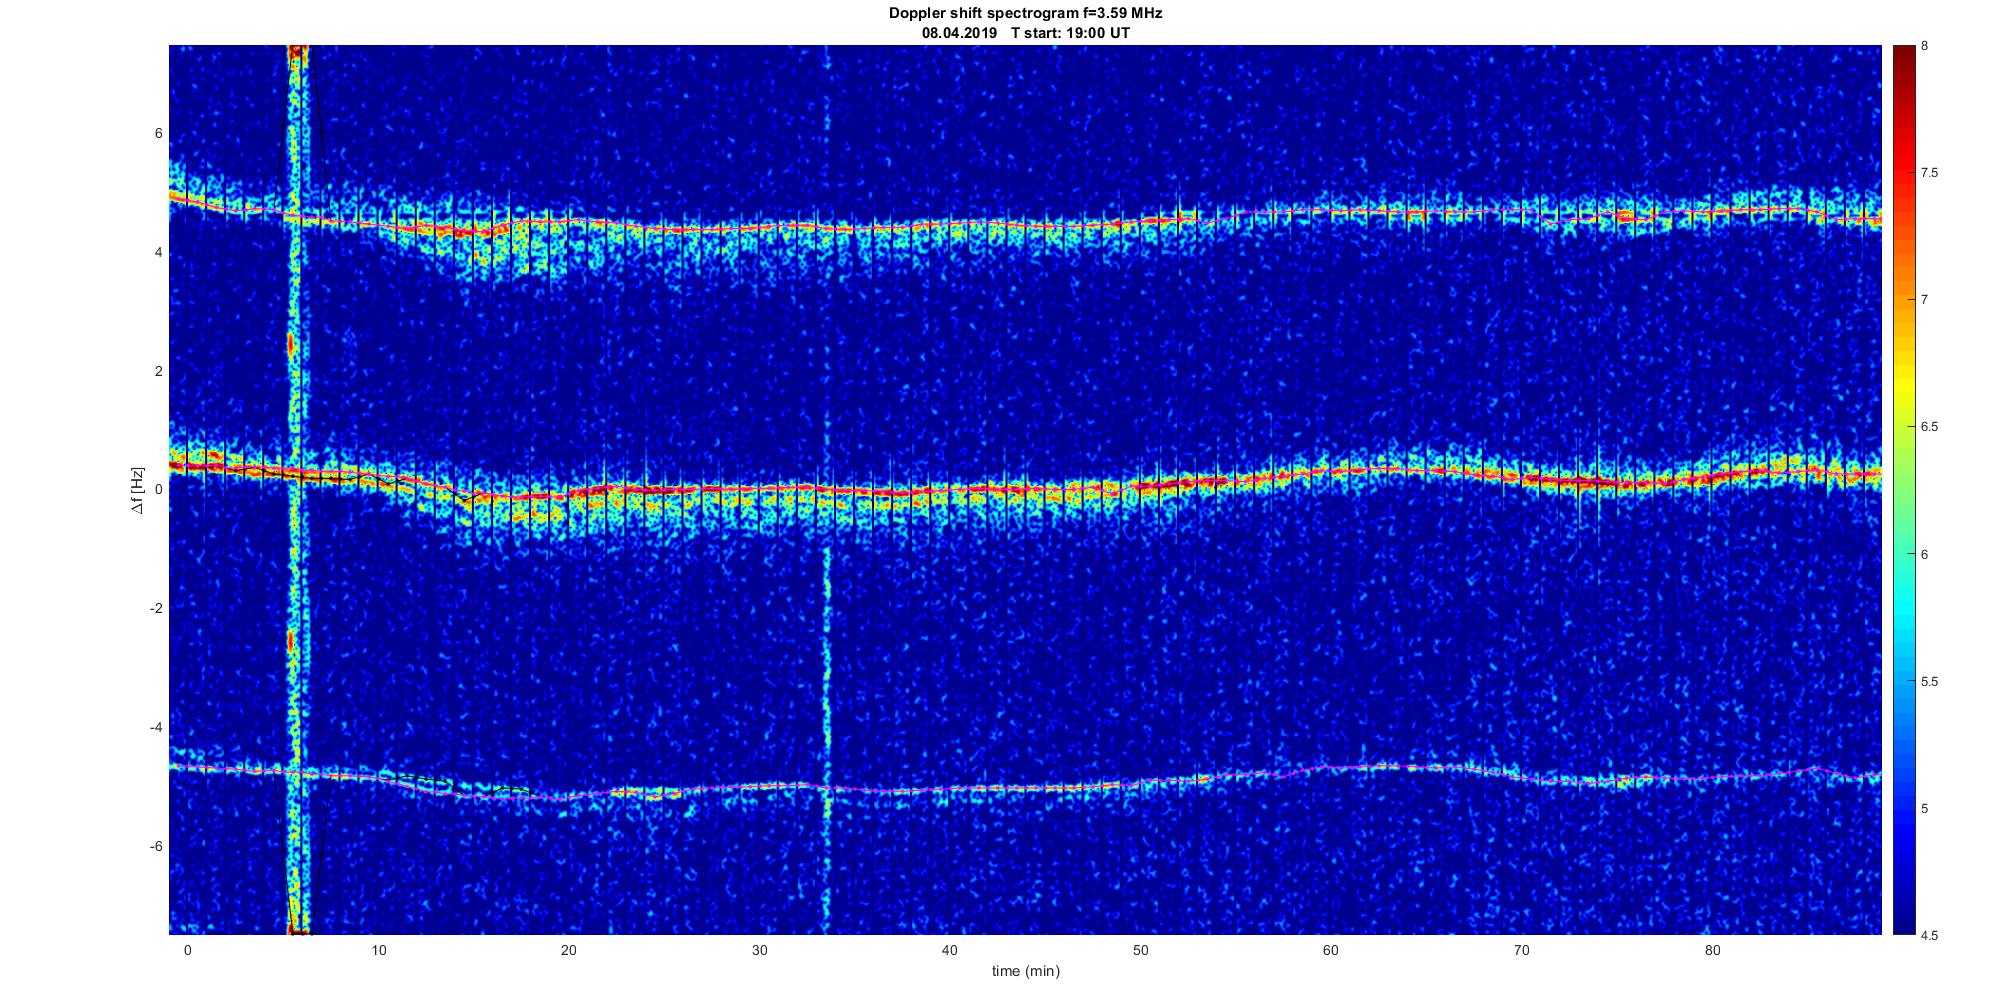The height and width of the screenshot is (1003, 2000).
Task: Click y-axis tick label '-2'
Action: pos(157,608)
